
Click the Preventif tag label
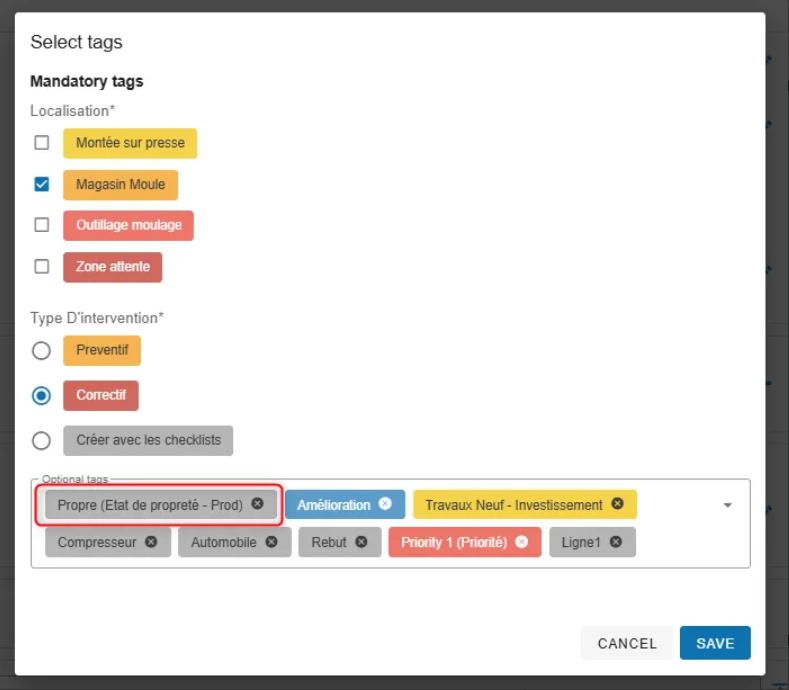(x=102, y=350)
